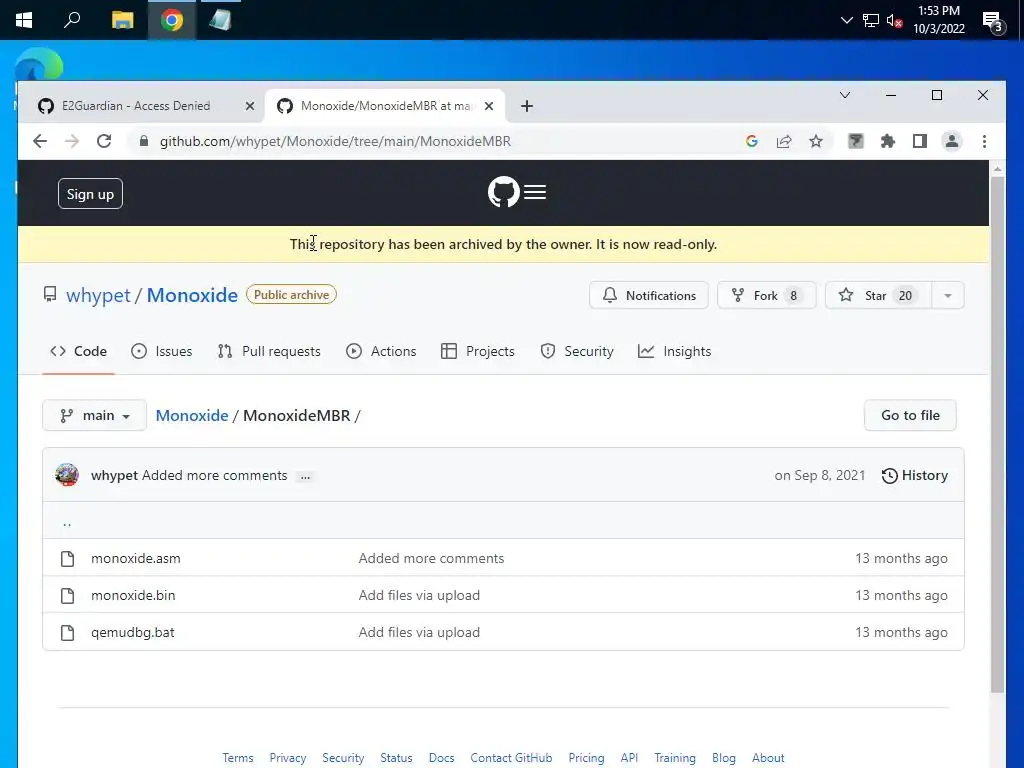This screenshot has height=768, width=1024.
Task: Go back to previous page
Action: tap(40, 141)
